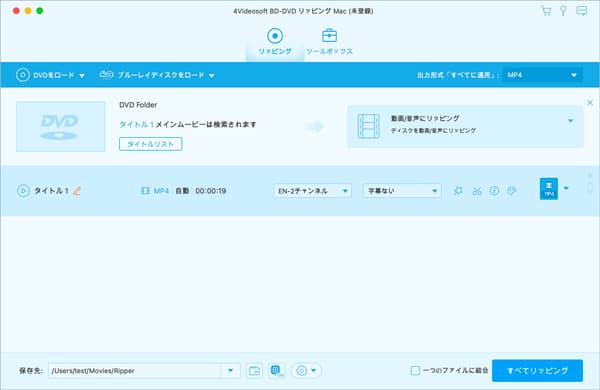Image resolution: width=600 pixels, height=390 pixels.
Task: Click the blue MP4 profile icon
Action: coord(549,189)
